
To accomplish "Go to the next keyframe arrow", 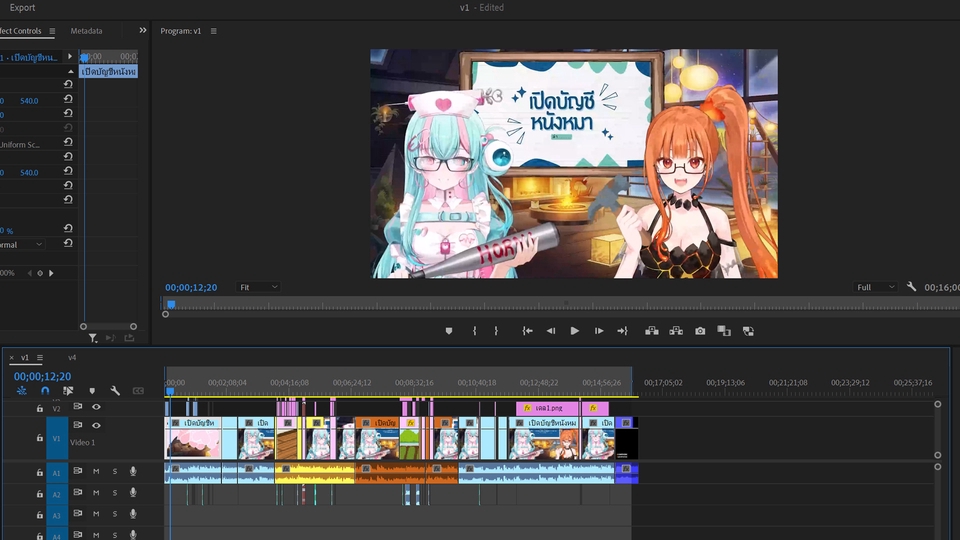I will 51,273.
